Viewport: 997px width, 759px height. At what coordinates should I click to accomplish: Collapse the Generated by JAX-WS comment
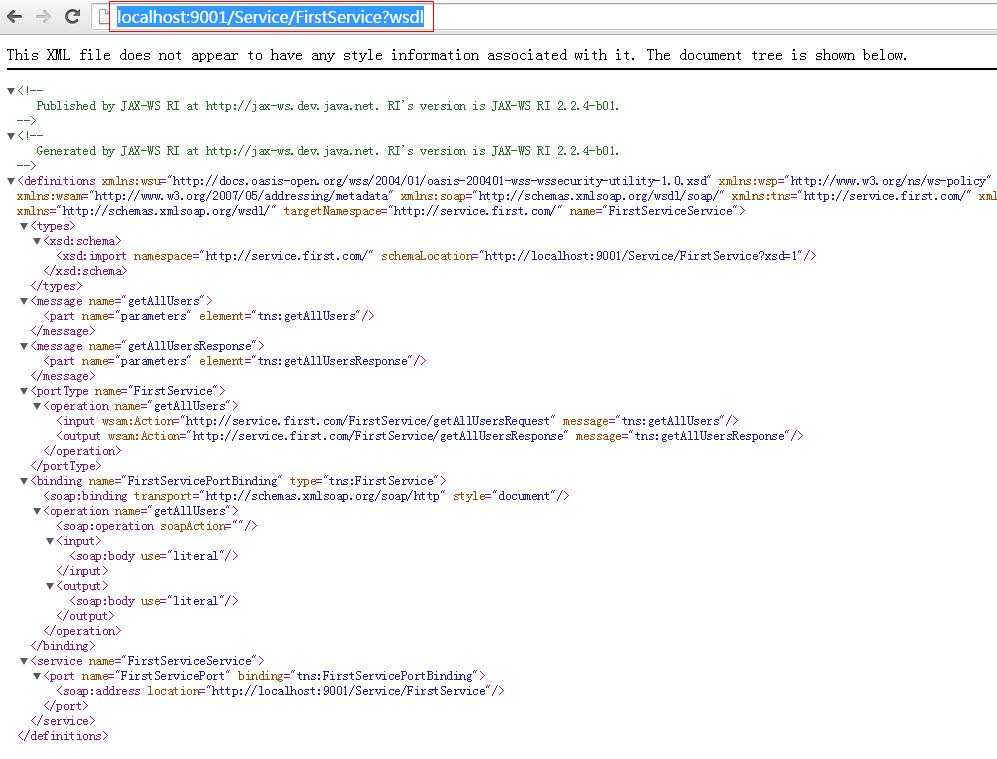click(x=11, y=136)
